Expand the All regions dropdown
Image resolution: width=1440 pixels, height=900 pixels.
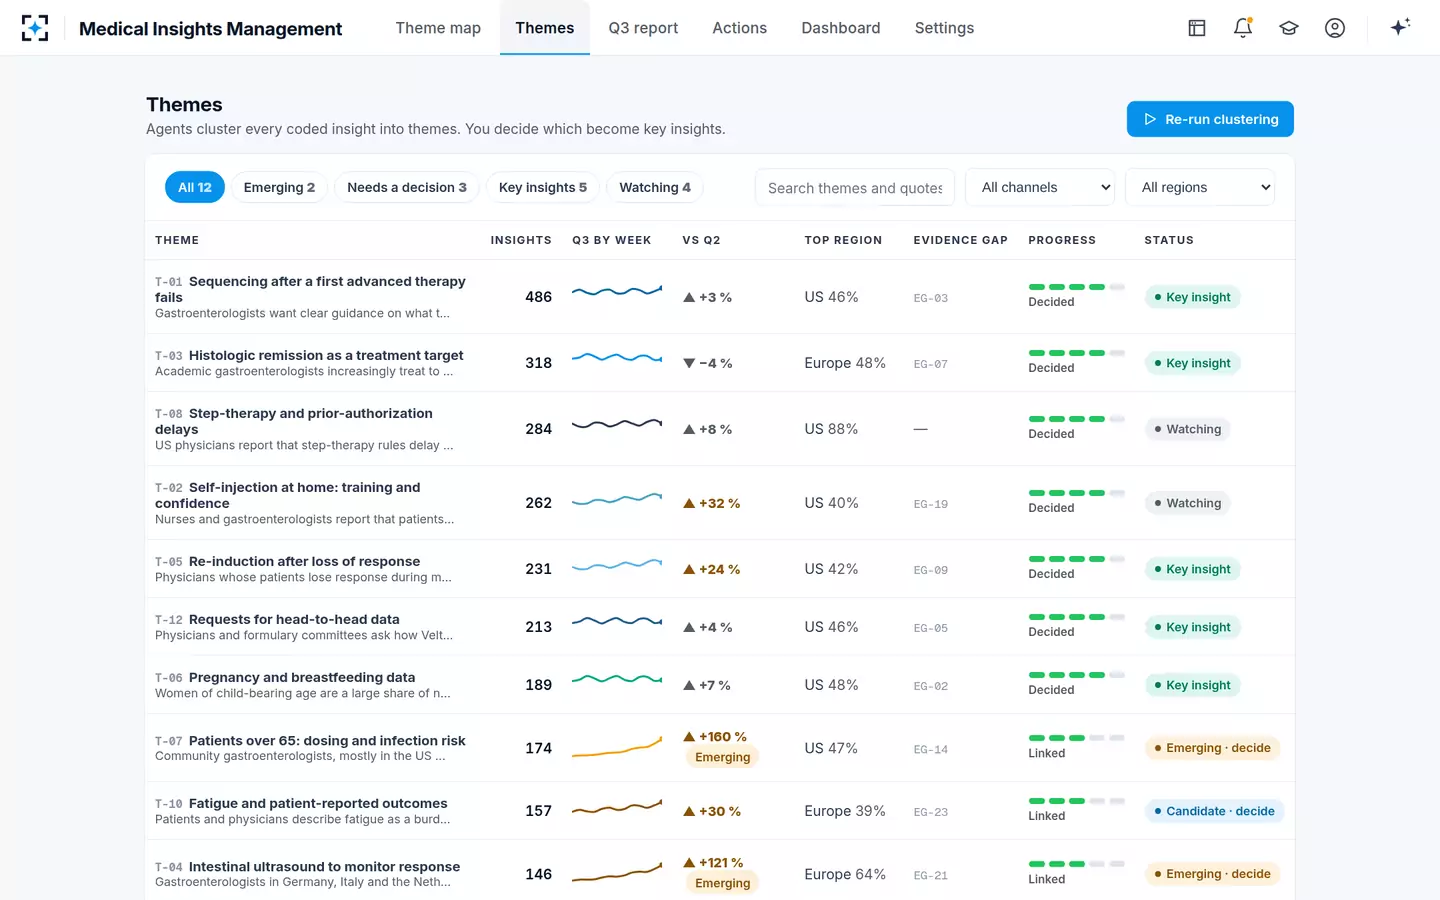coord(1200,187)
